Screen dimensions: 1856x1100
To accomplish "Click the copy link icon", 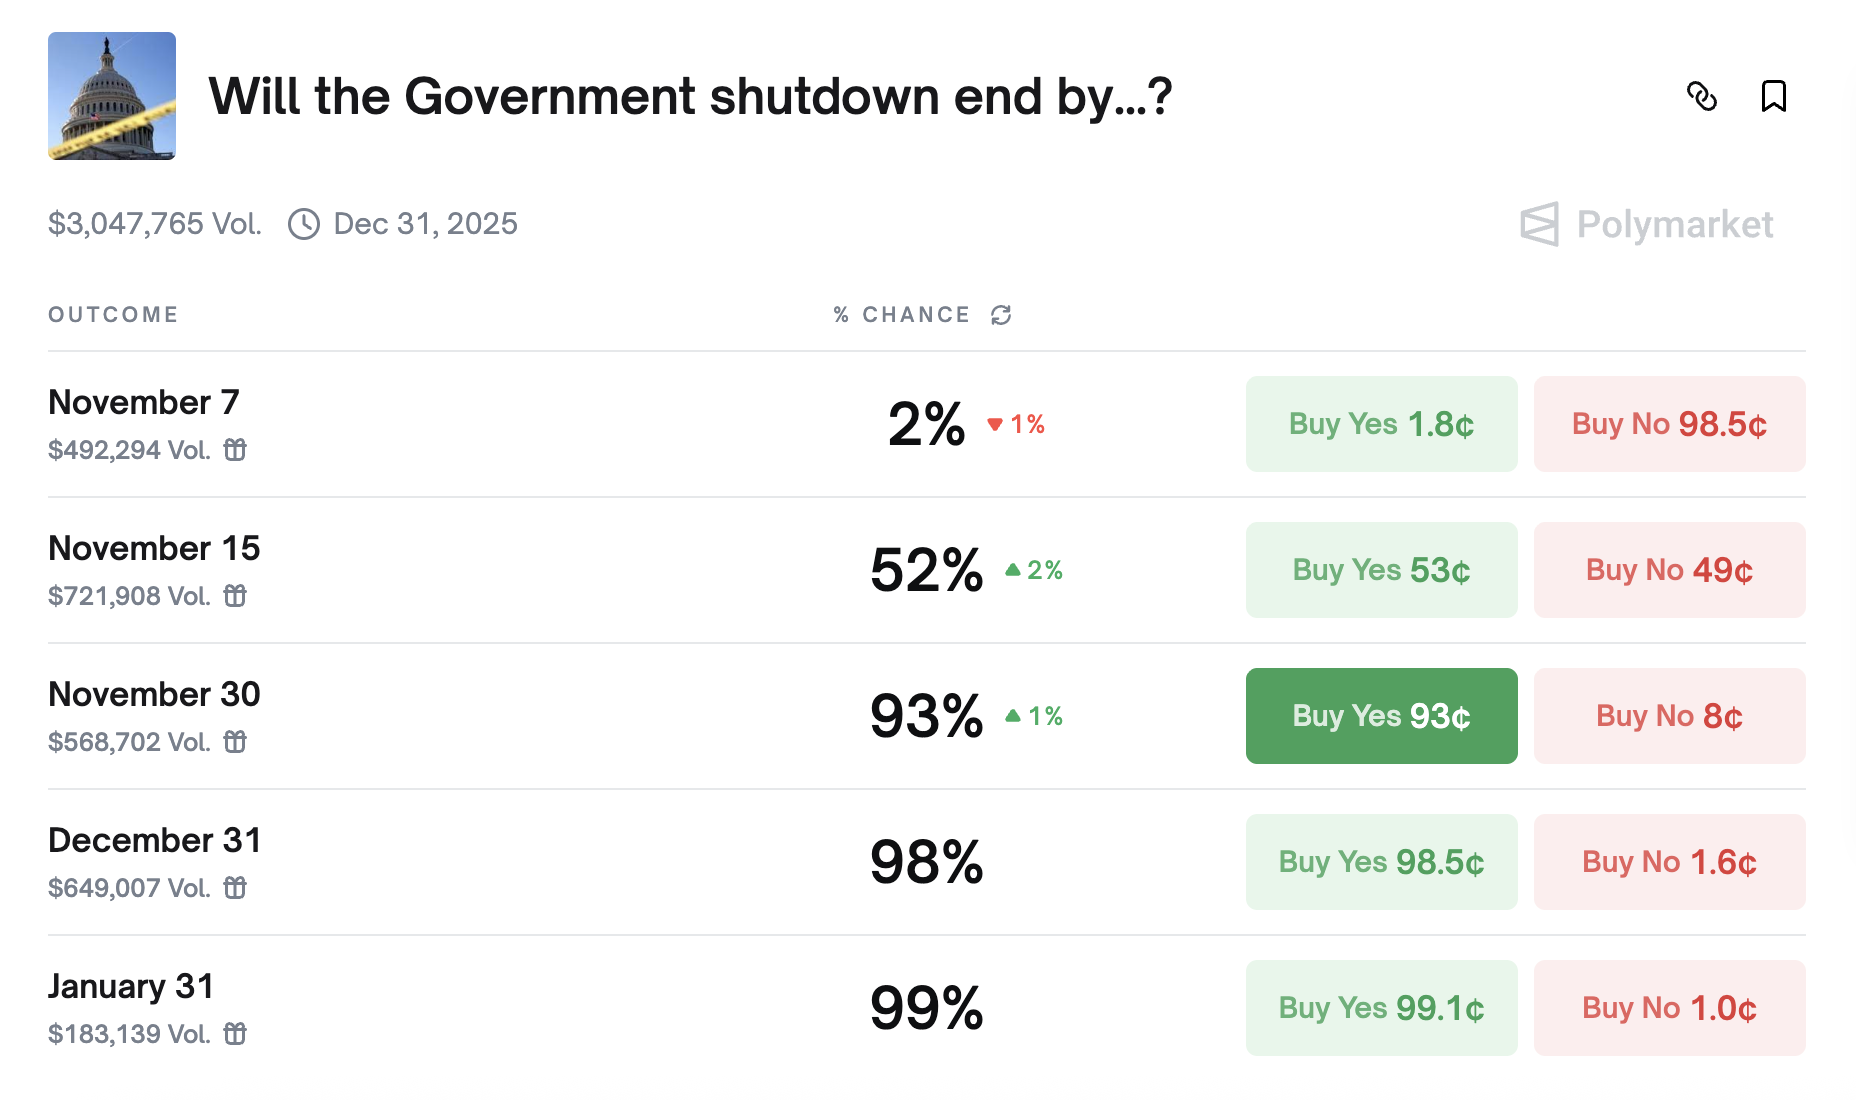I will [x=1701, y=96].
